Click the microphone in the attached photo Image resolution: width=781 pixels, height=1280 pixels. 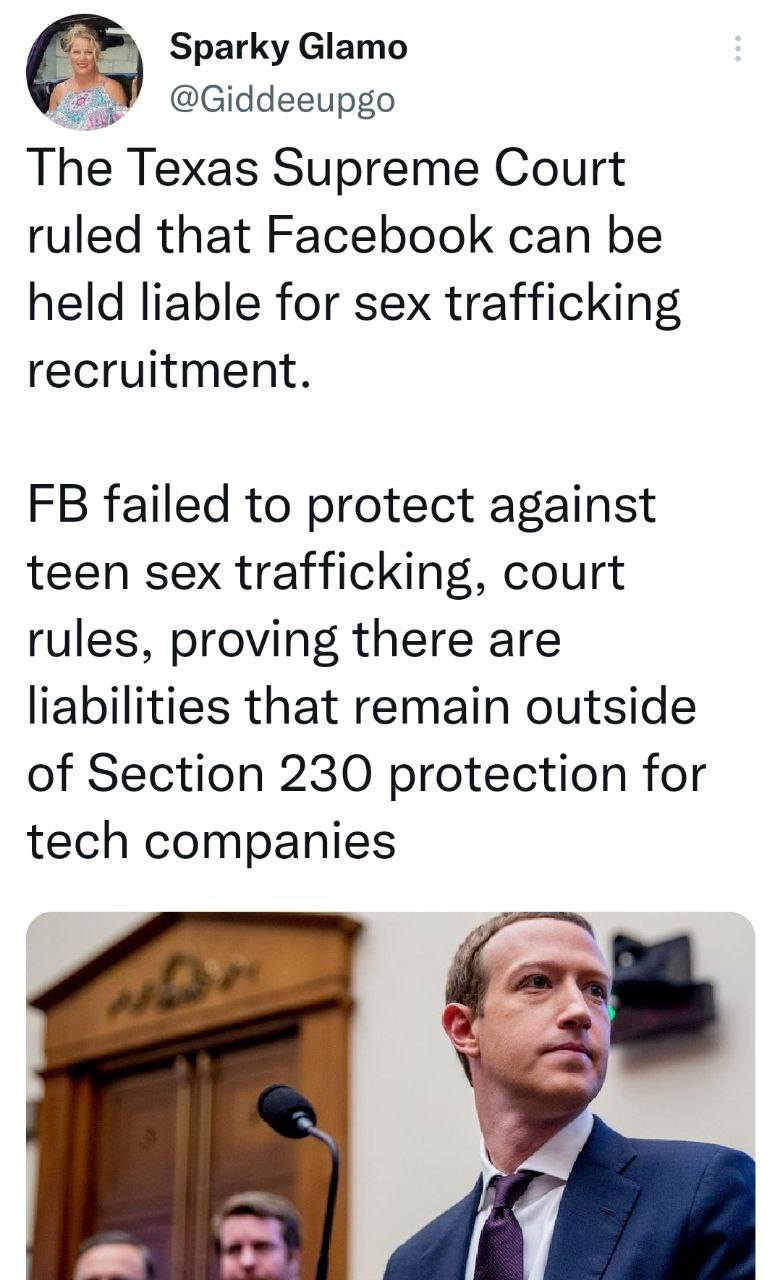[x=287, y=1111]
